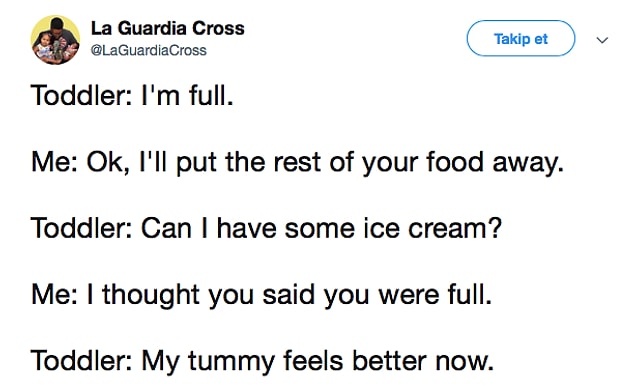Click the word "thought" in the tweet
This screenshot has height=387, width=635.
coord(151,295)
